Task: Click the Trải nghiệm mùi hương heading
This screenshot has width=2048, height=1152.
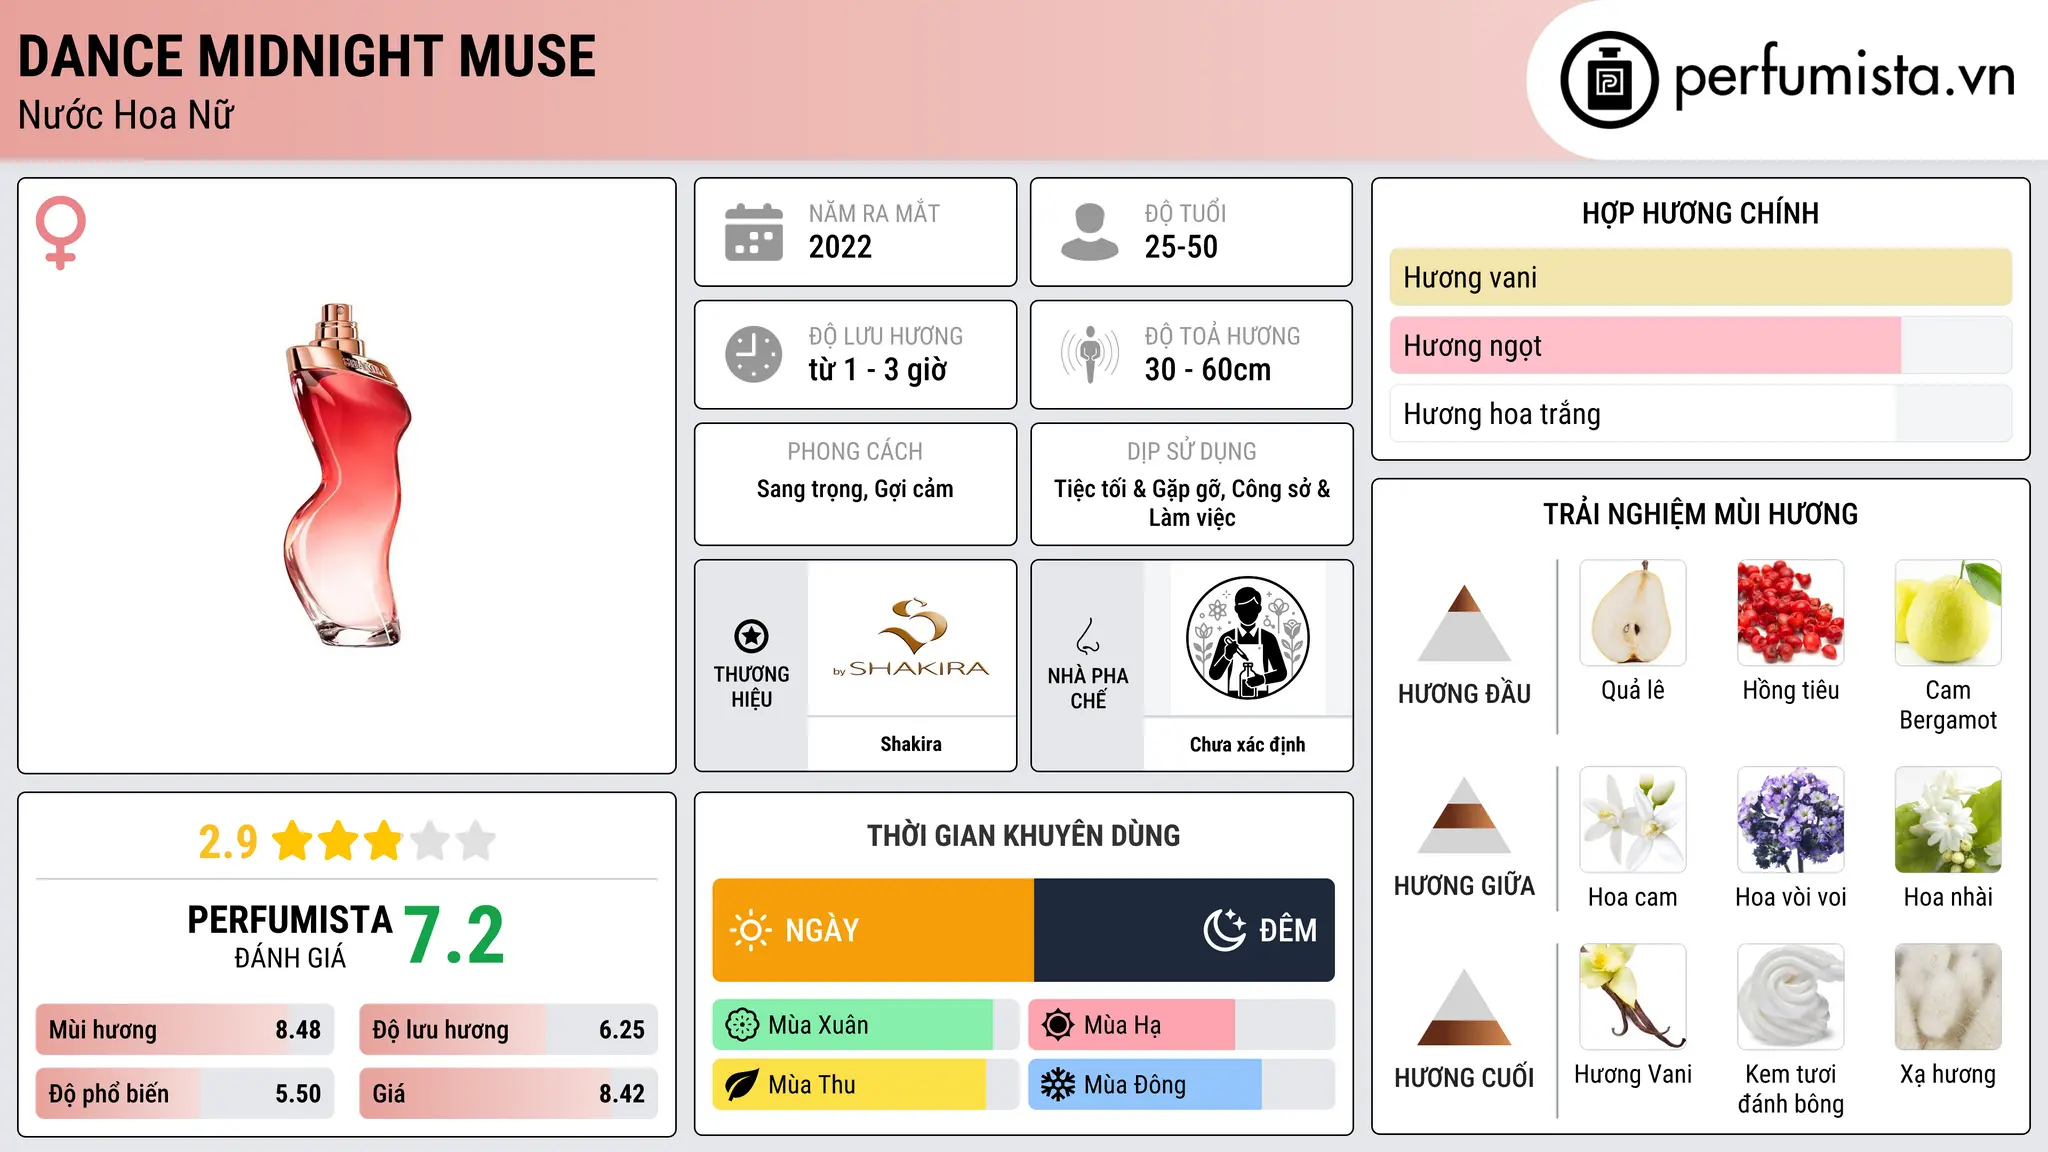Action: [1700, 514]
